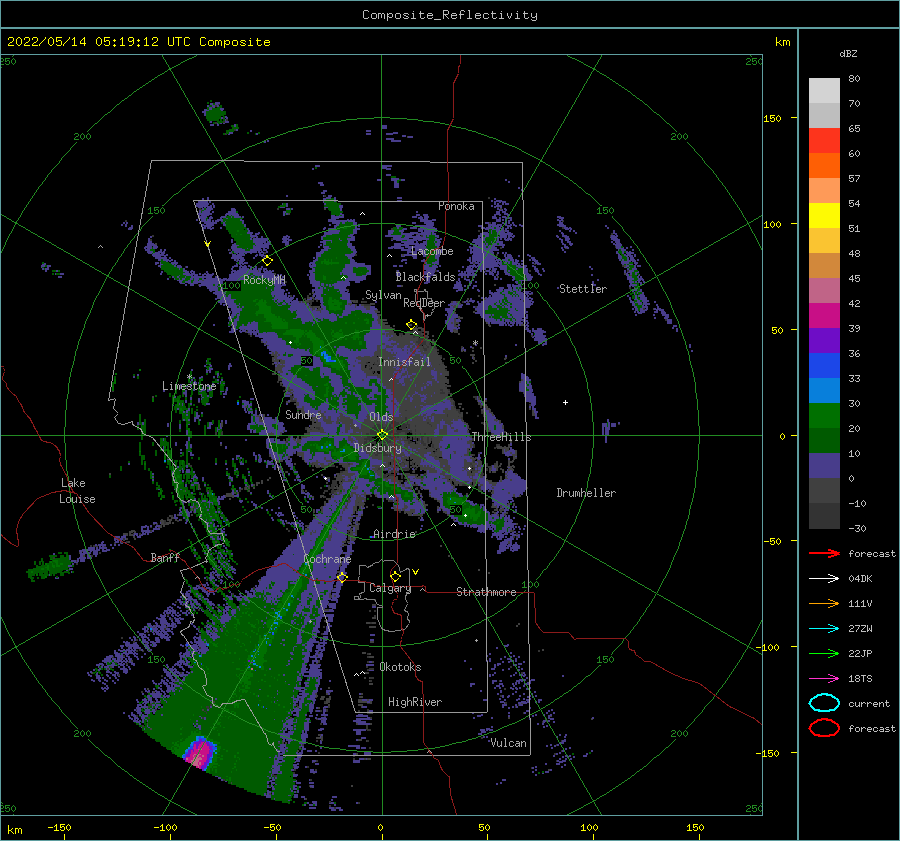Click the orange 111V arrow icon
This screenshot has height=841, width=900.
824,603
